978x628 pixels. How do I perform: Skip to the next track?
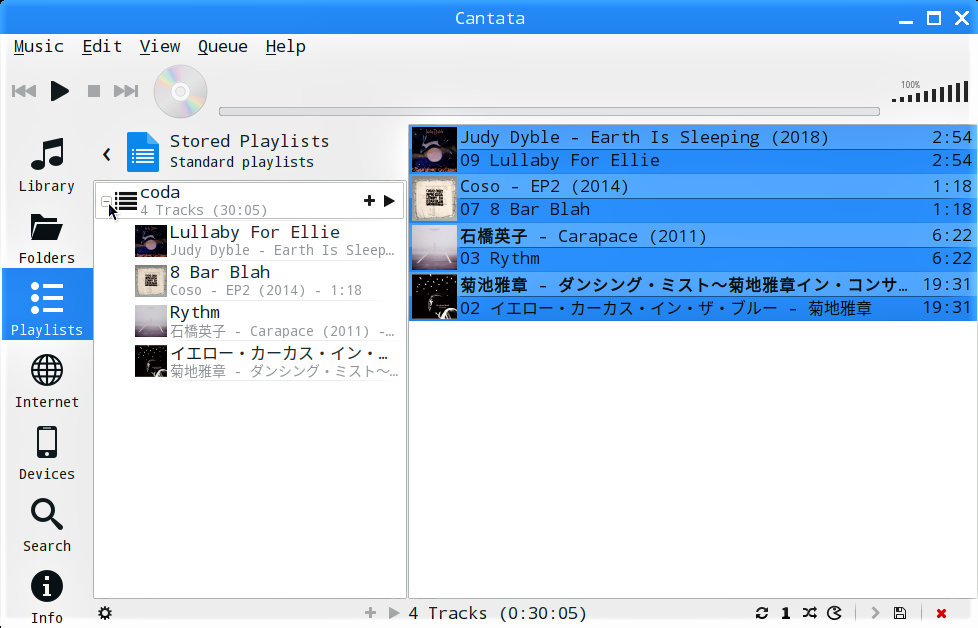(x=126, y=91)
